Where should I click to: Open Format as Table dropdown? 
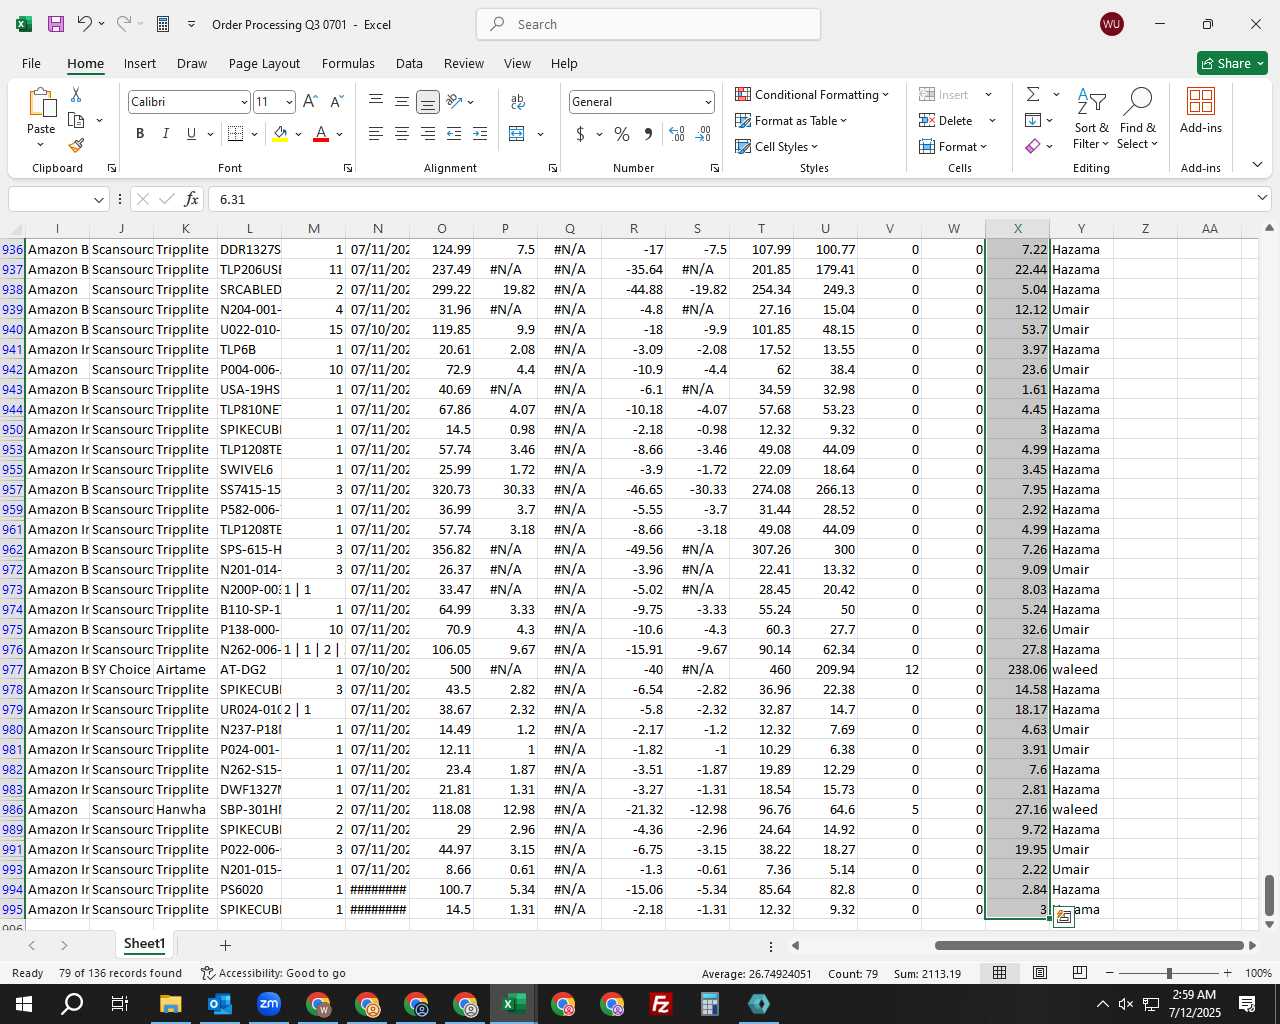click(x=791, y=120)
